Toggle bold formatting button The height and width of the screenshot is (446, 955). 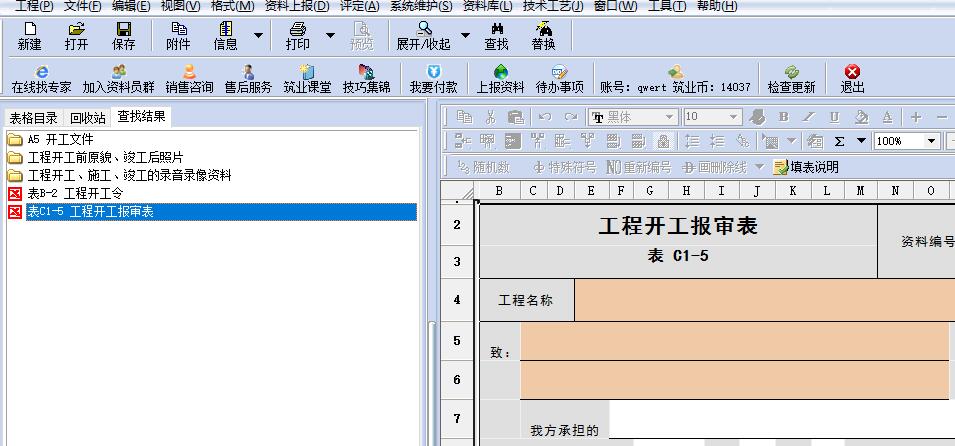(x=784, y=117)
